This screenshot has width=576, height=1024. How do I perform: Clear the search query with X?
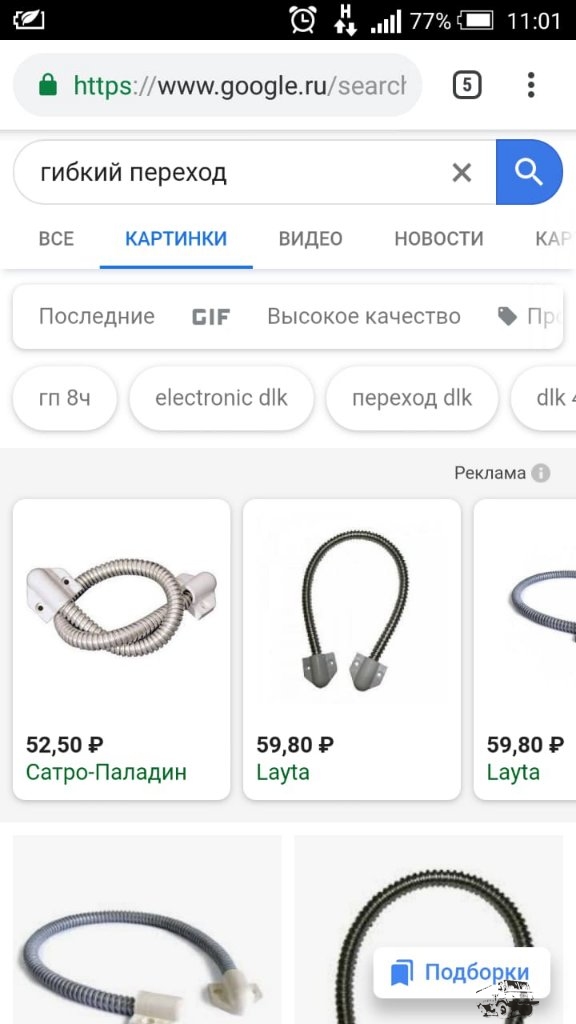[x=462, y=173]
